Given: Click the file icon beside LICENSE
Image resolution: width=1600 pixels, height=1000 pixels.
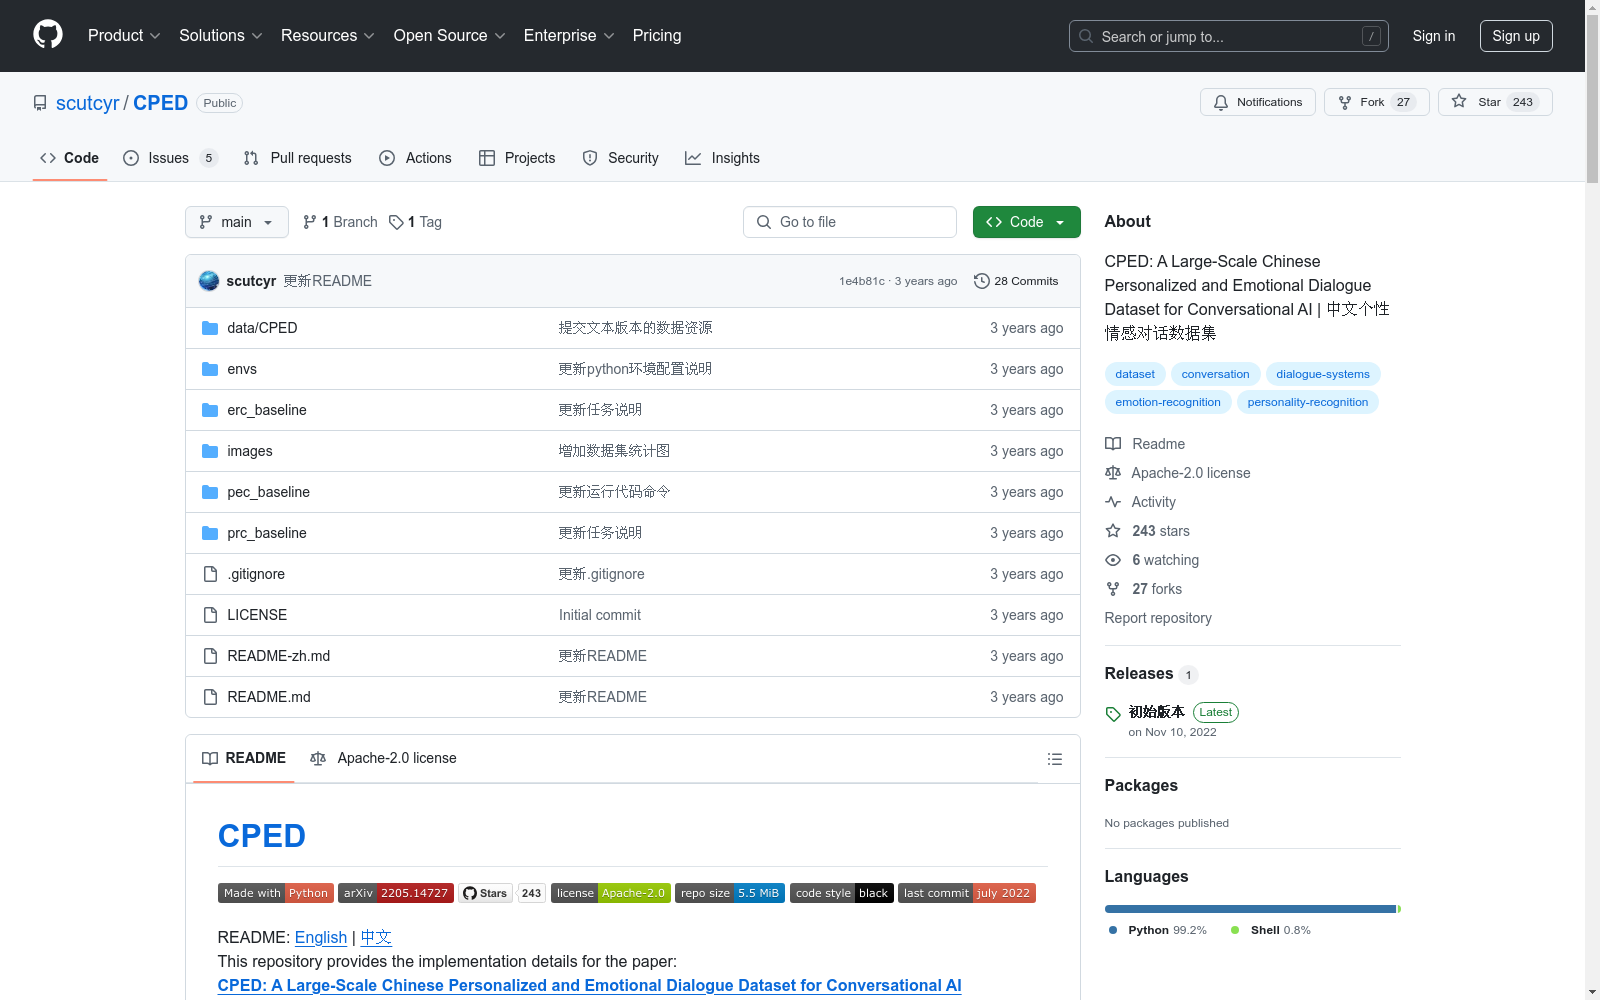Looking at the screenshot, I should click(210, 615).
